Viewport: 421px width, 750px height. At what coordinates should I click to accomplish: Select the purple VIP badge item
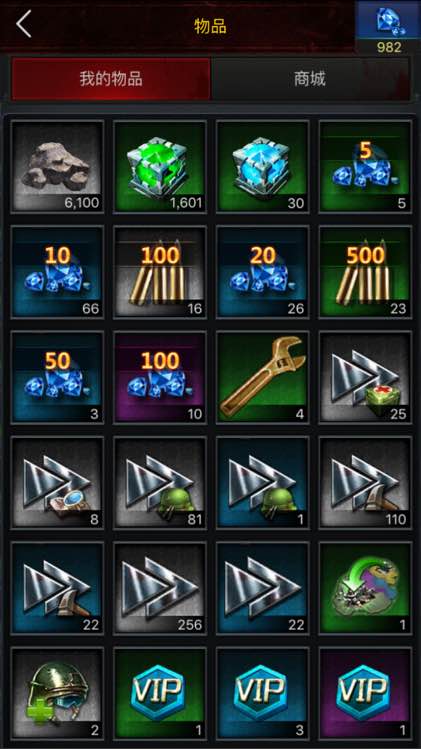(x=366, y=693)
